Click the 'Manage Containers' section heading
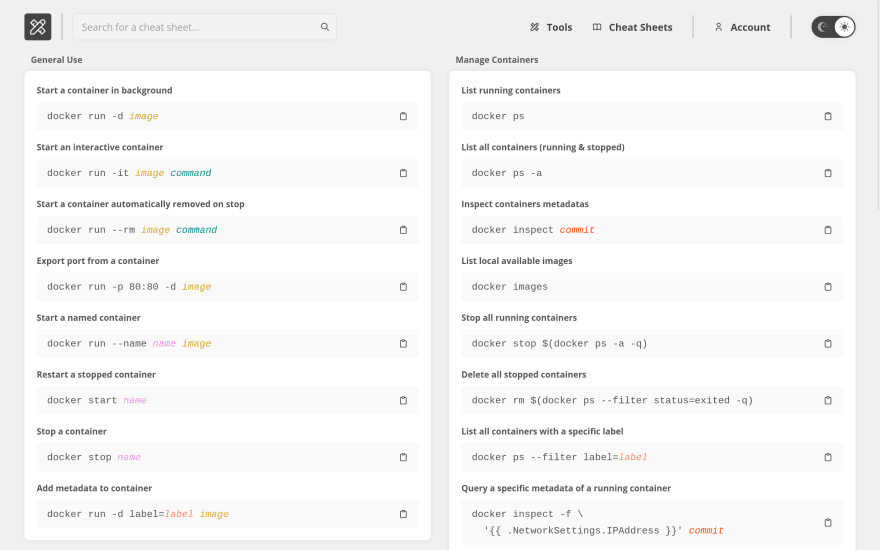 click(497, 59)
